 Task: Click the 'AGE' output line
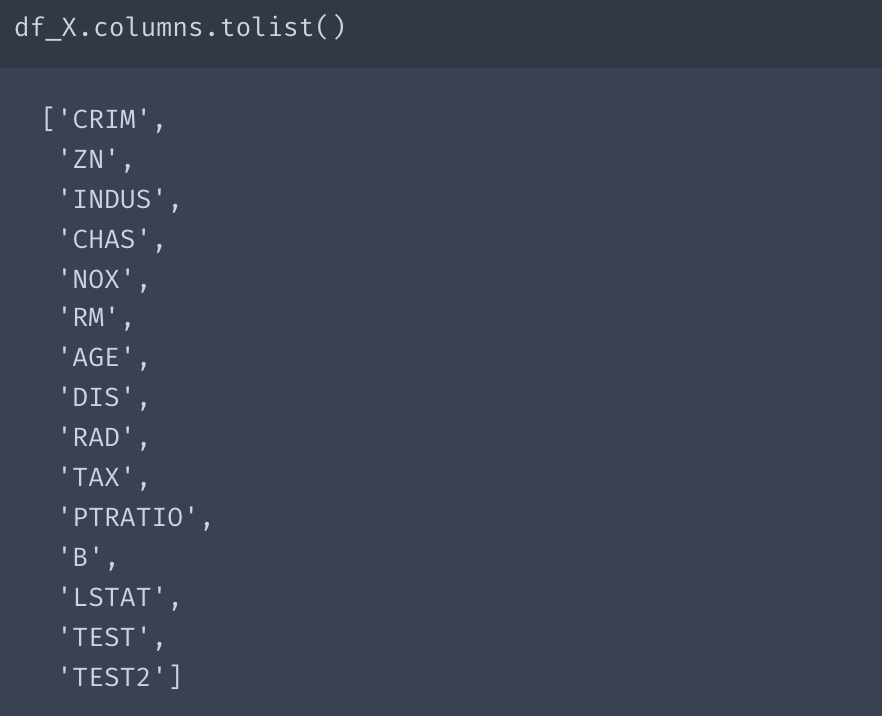tap(97, 358)
